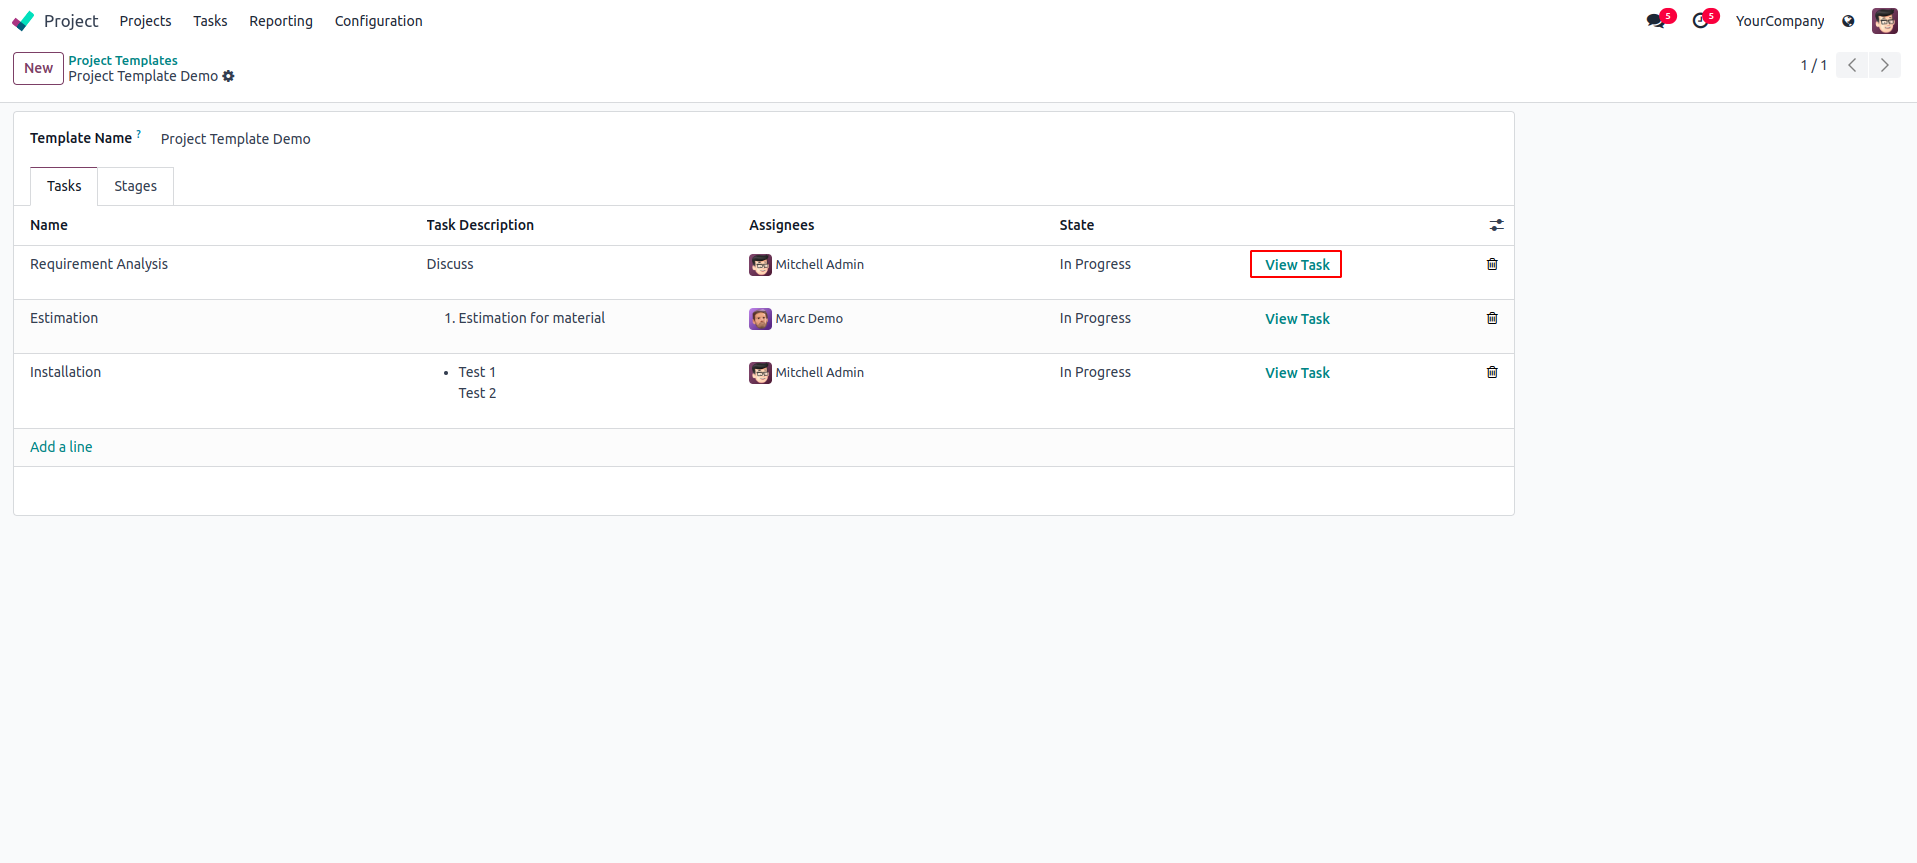Click the gear icon beside Project Template Demo

tap(229, 76)
